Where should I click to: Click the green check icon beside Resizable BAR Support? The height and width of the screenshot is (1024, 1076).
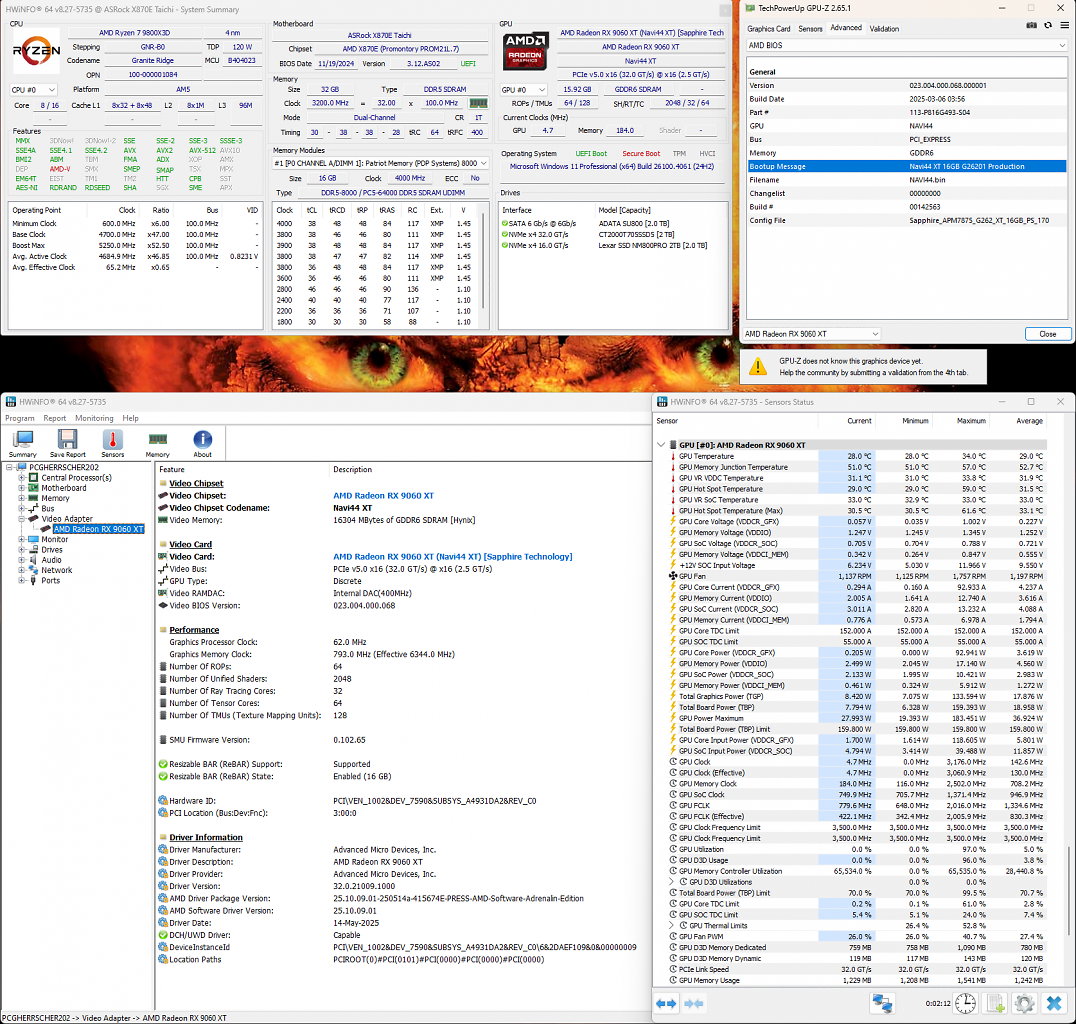click(x=163, y=764)
